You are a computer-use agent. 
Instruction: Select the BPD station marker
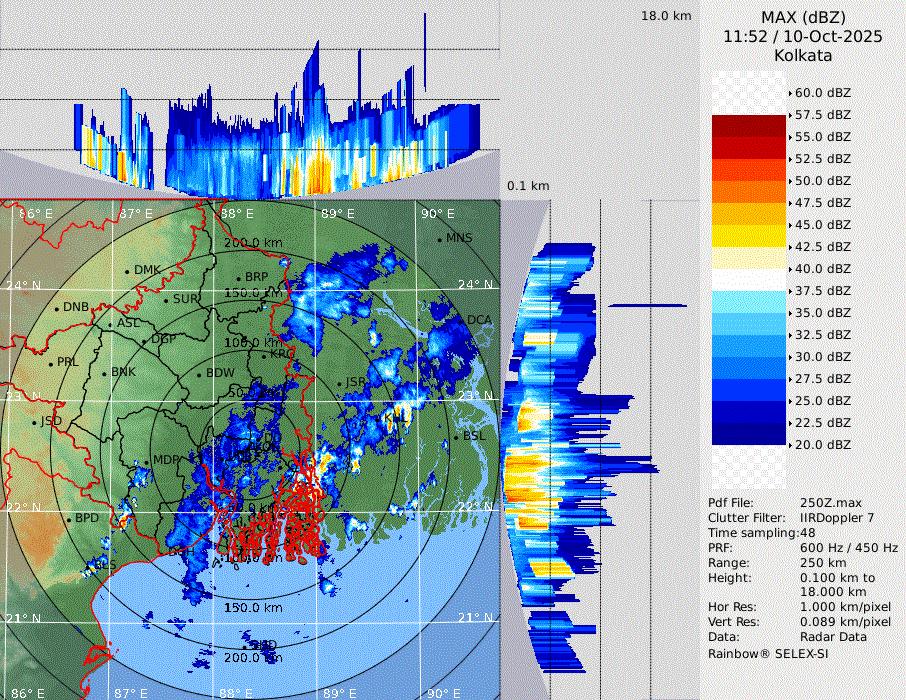(x=69, y=520)
